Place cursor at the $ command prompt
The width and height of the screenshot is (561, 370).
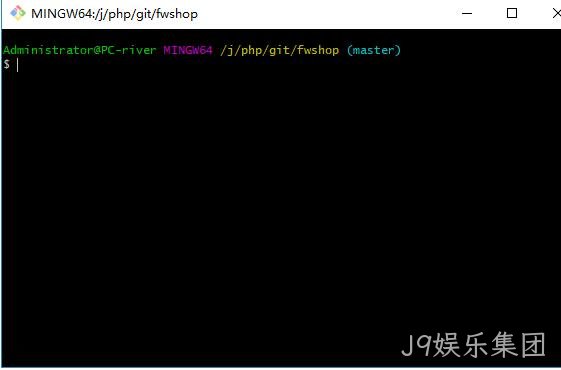point(7,64)
